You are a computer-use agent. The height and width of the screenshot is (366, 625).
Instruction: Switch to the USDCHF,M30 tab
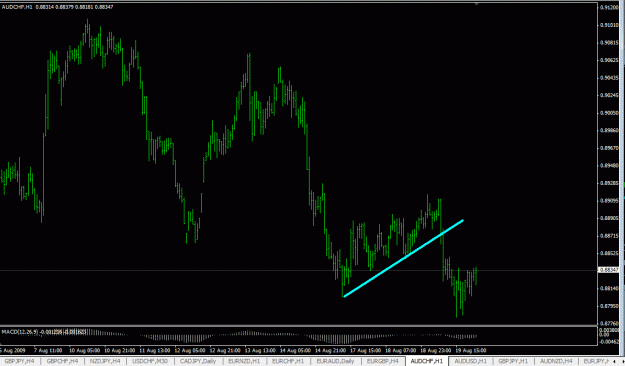(150, 361)
